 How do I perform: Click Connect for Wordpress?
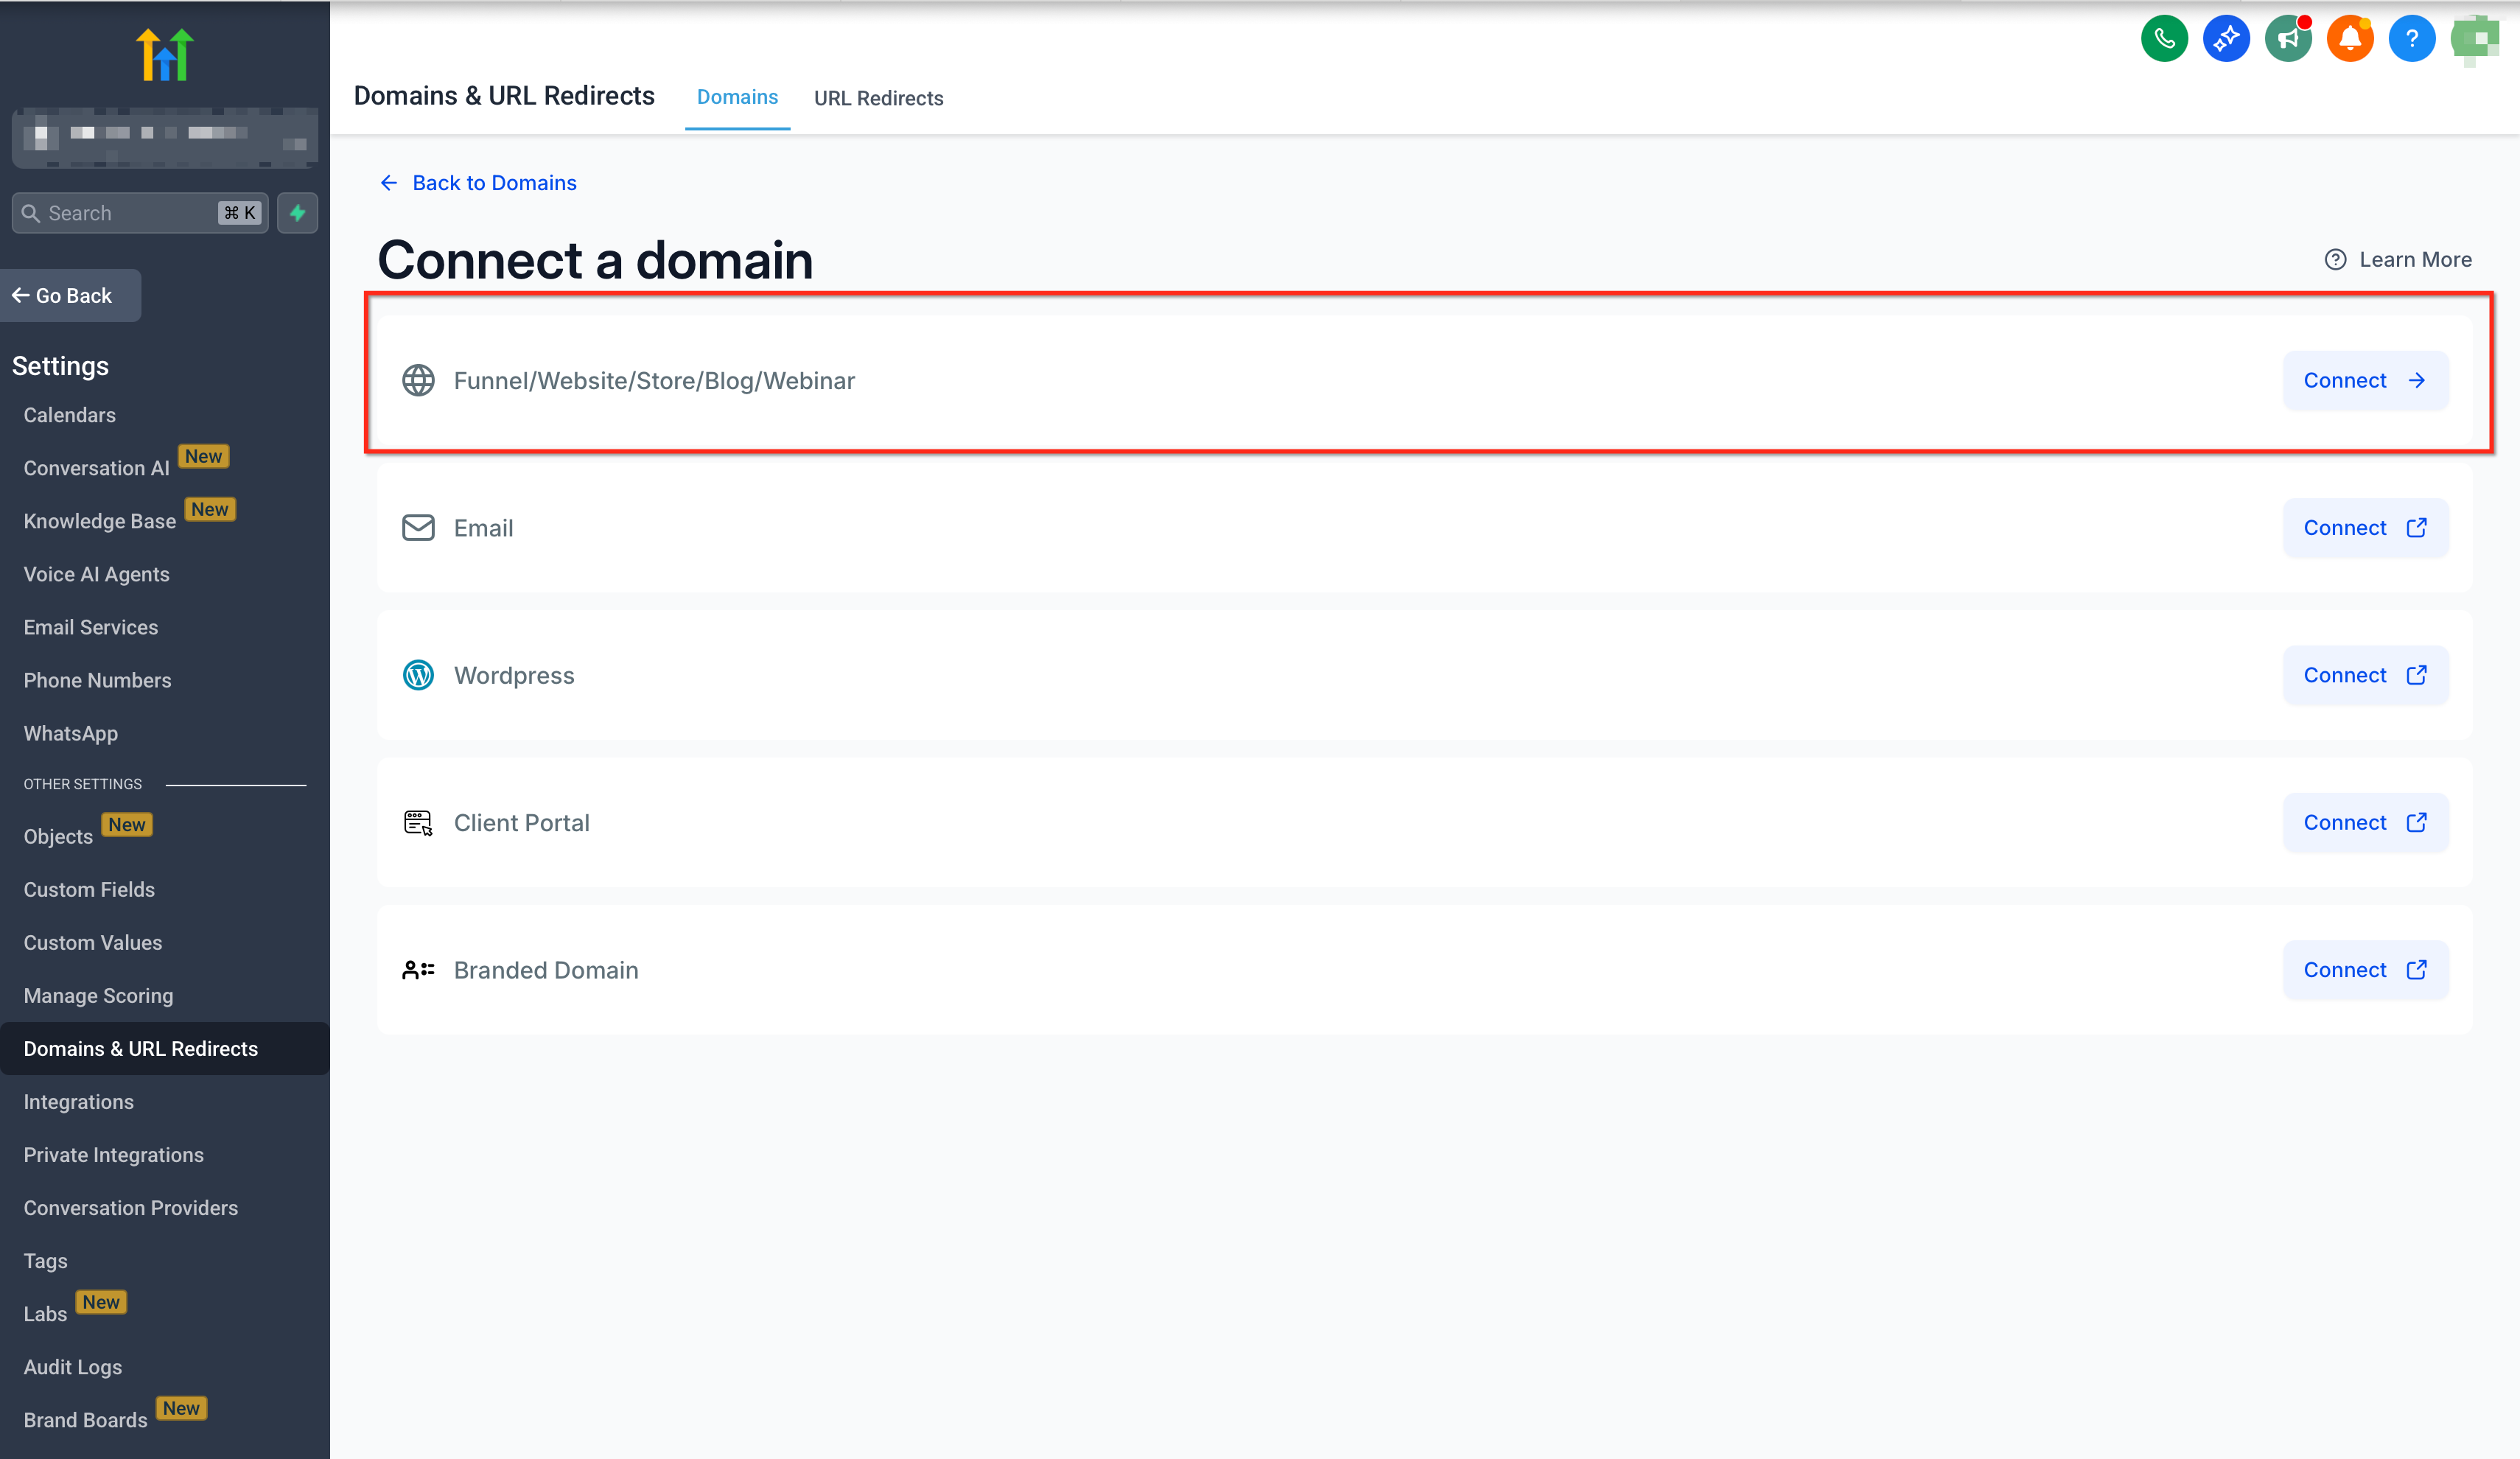2364,675
